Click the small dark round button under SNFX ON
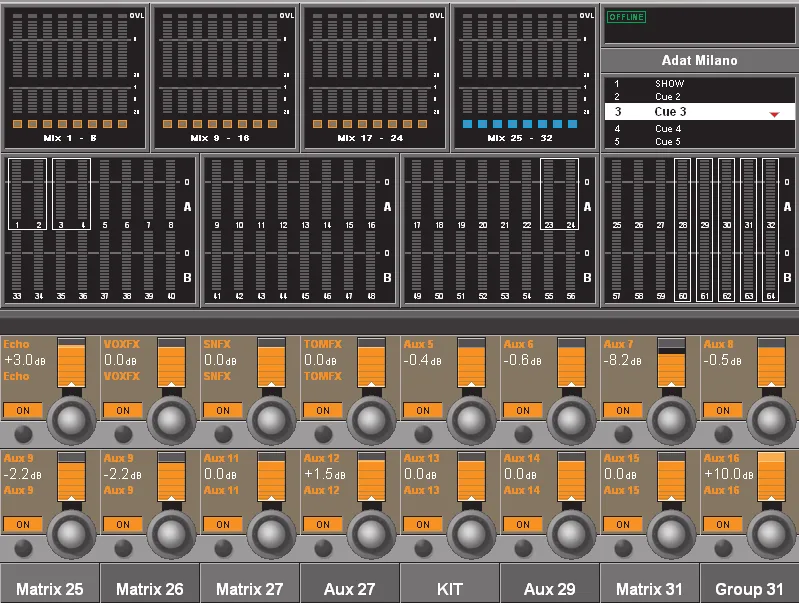799x603 pixels. pyautogui.click(x=223, y=434)
